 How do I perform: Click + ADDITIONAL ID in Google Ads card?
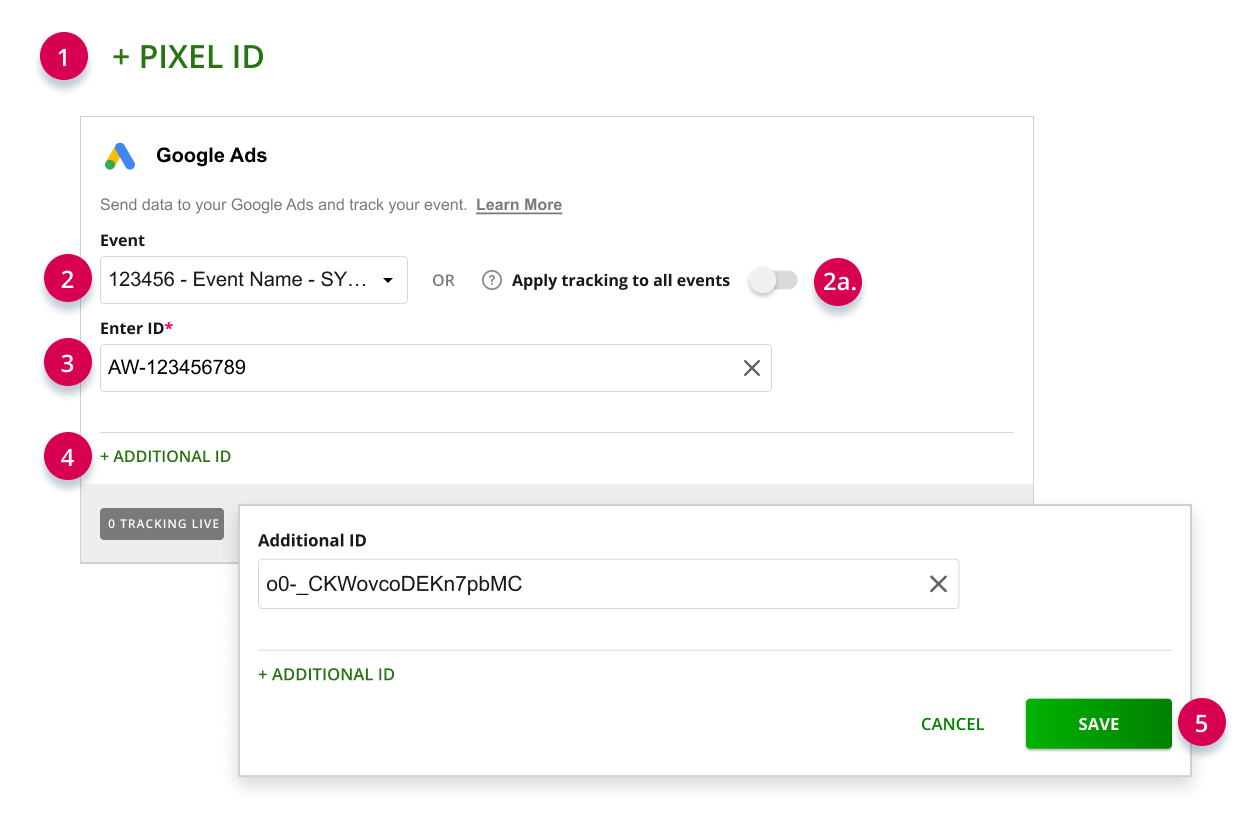(166, 457)
